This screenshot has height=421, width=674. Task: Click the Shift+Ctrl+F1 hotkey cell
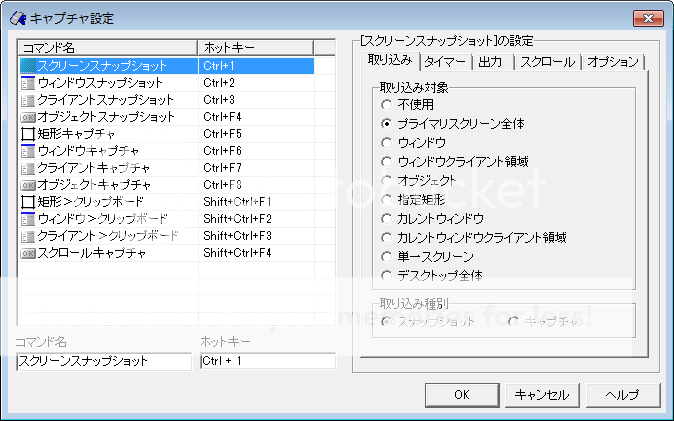point(256,202)
